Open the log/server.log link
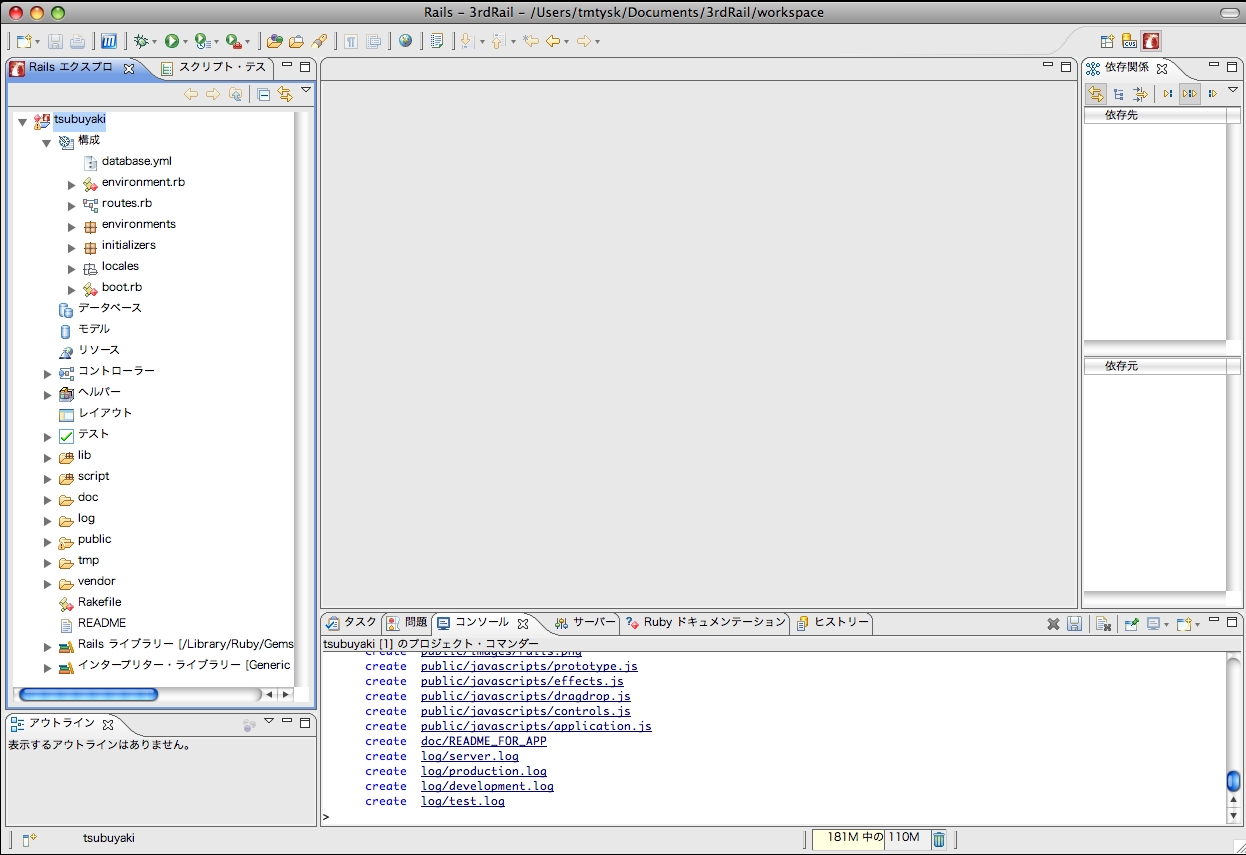This screenshot has width=1246, height=855. point(470,756)
